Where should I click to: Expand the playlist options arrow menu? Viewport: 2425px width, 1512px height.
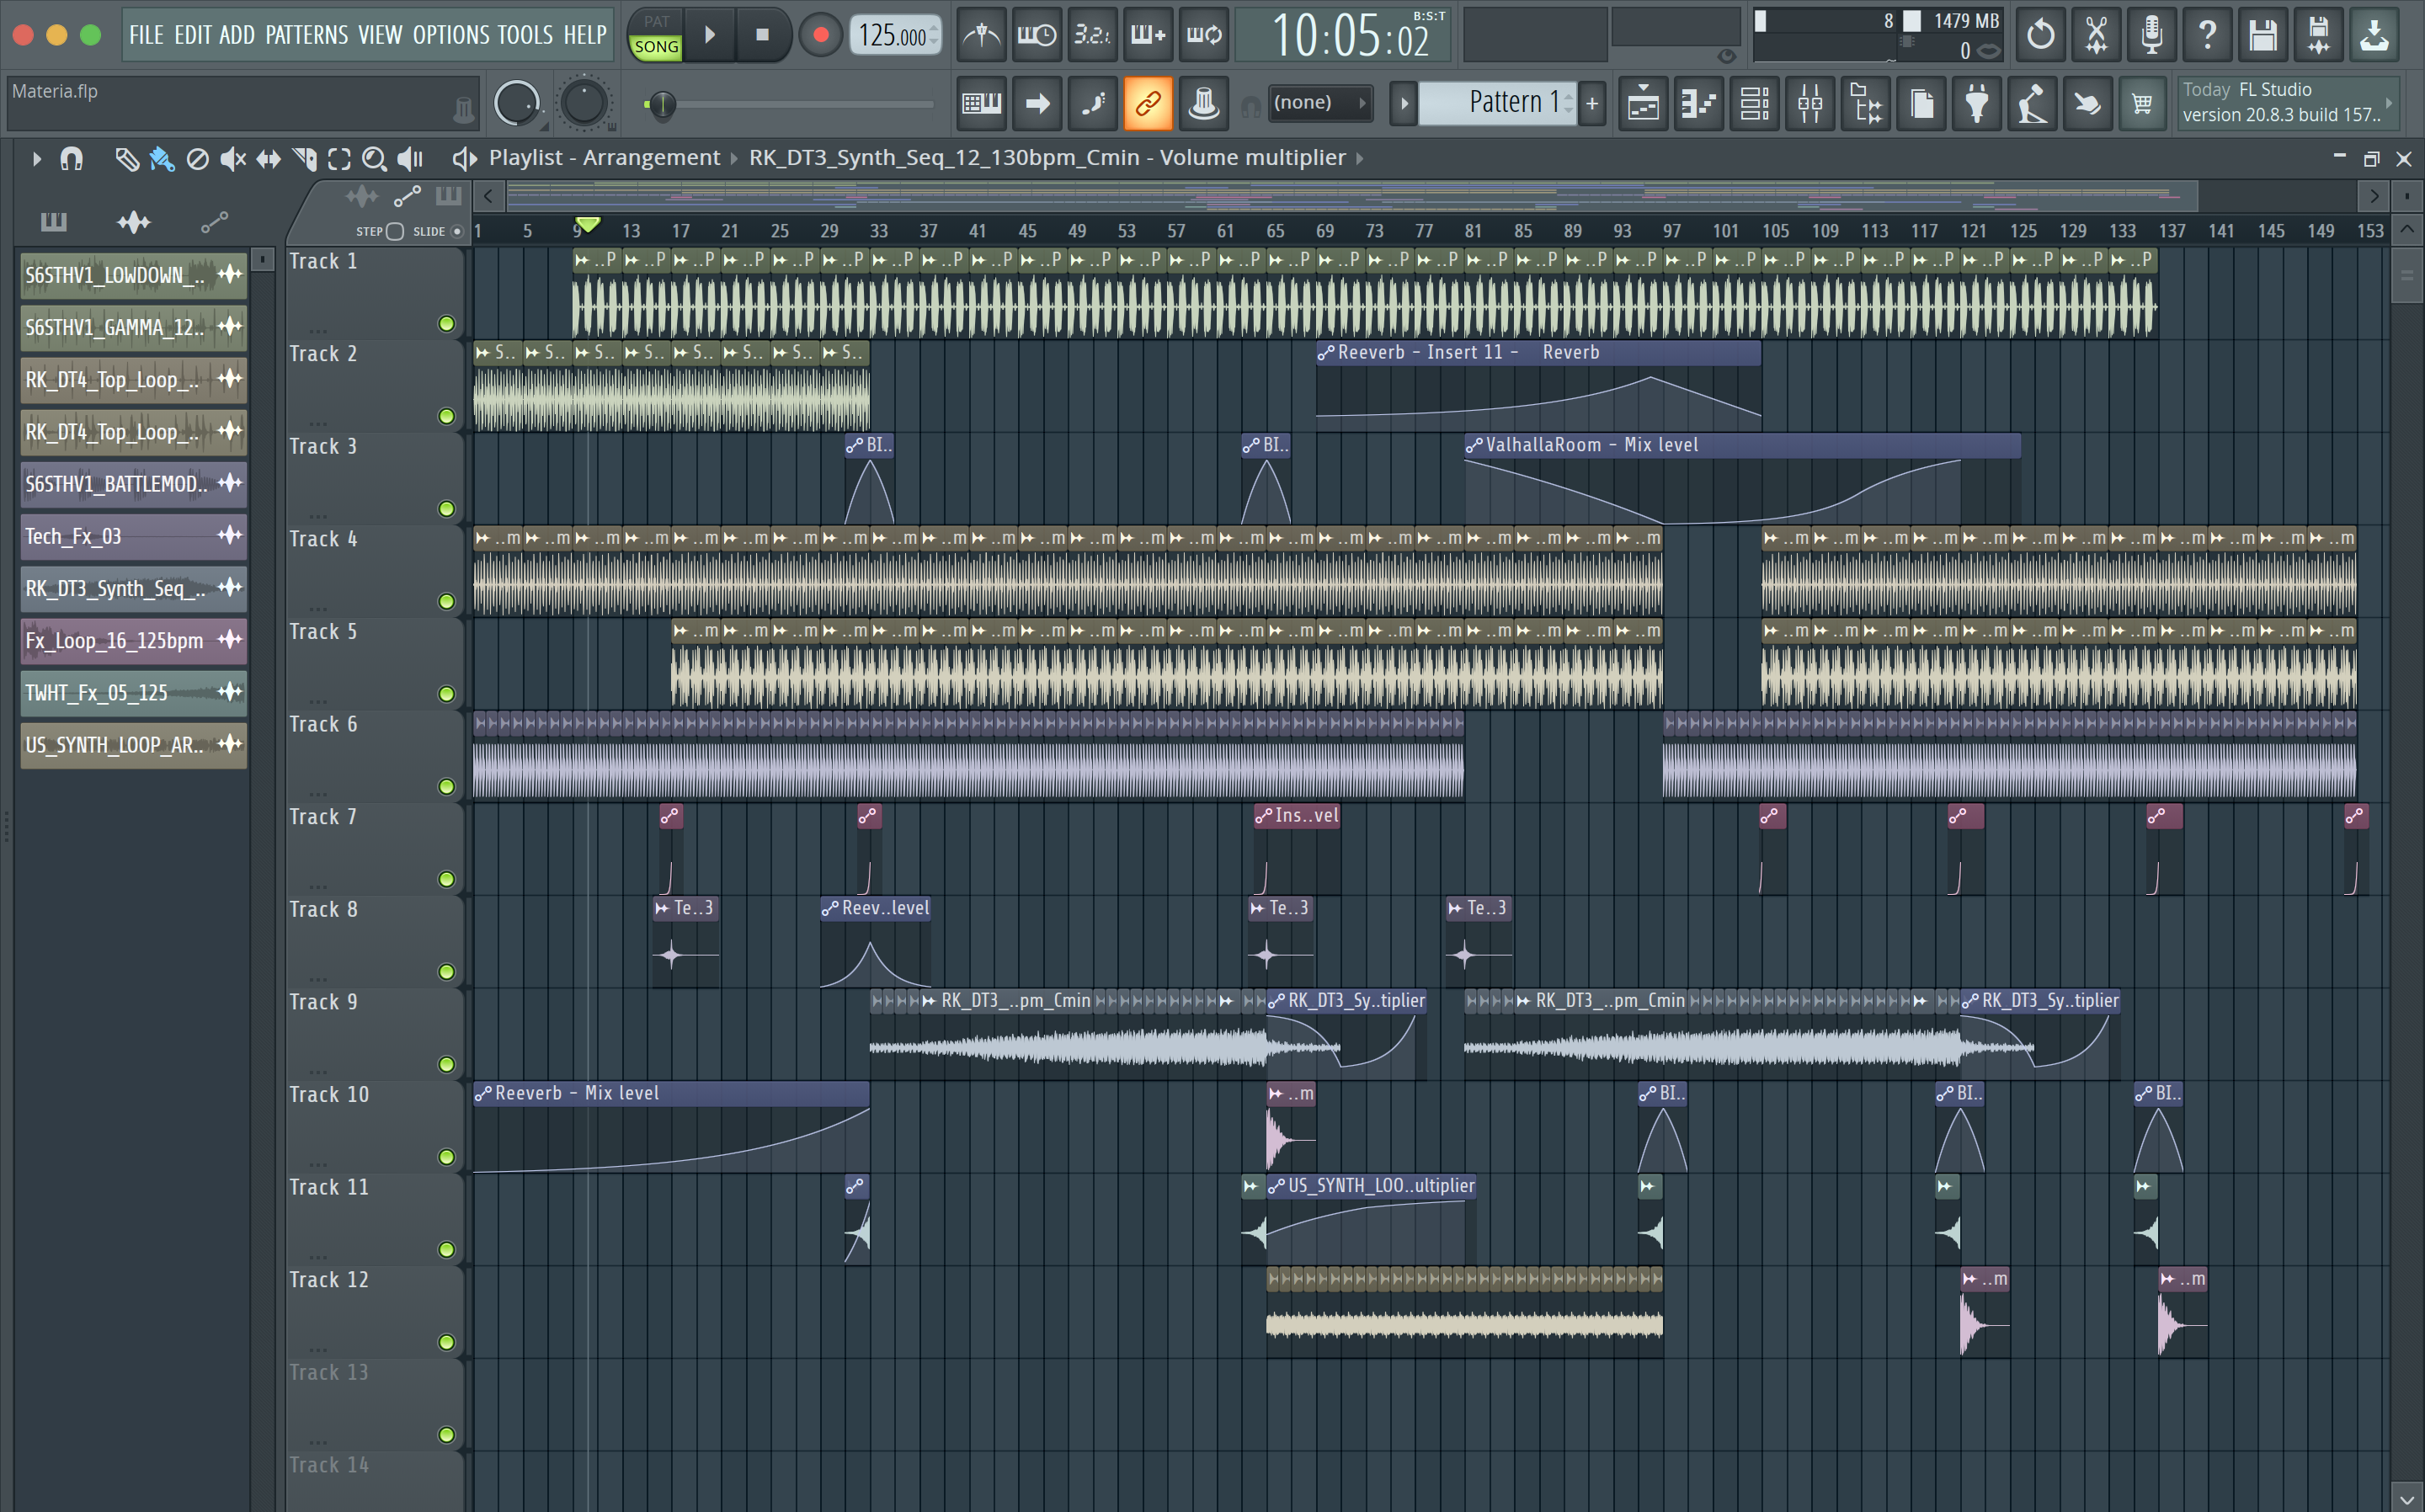point(36,159)
